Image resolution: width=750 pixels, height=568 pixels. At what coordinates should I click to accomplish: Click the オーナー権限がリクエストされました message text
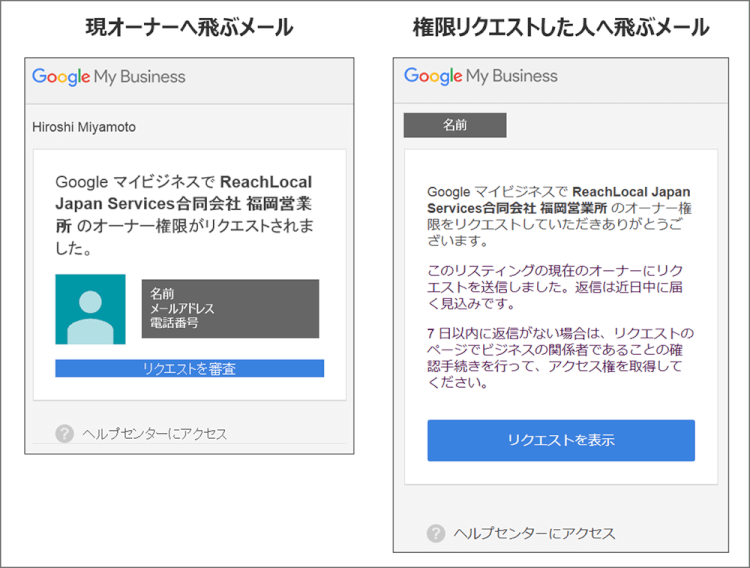pyautogui.click(x=185, y=215)
